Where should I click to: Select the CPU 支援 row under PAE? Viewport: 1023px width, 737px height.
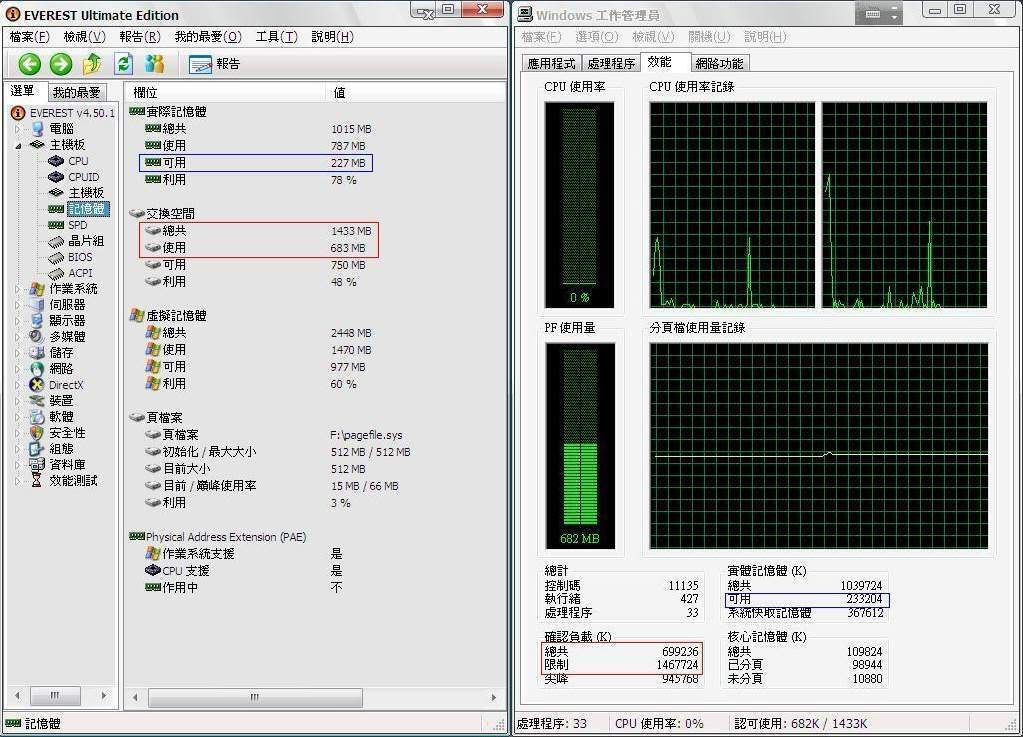click(x=243, y=571)
